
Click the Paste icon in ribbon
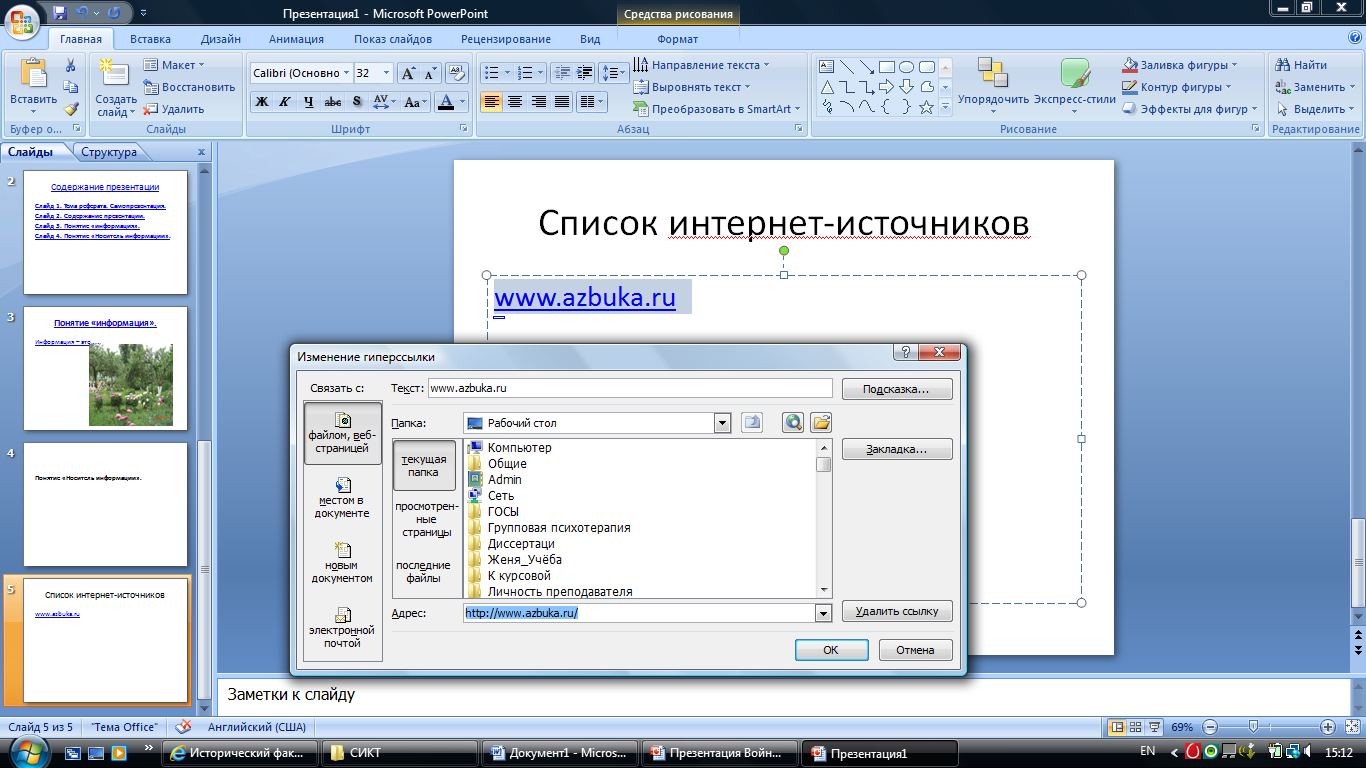pyautogui.click(x=34, y=75)
